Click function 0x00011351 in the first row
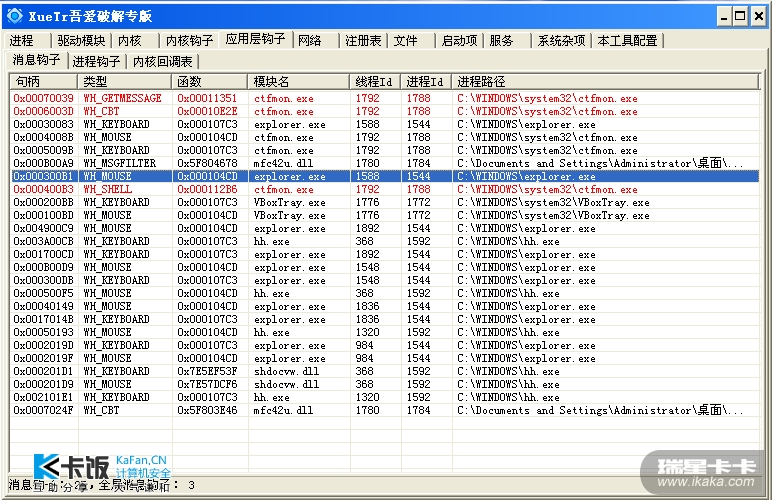The image size is (772, 500). (207, 98)
